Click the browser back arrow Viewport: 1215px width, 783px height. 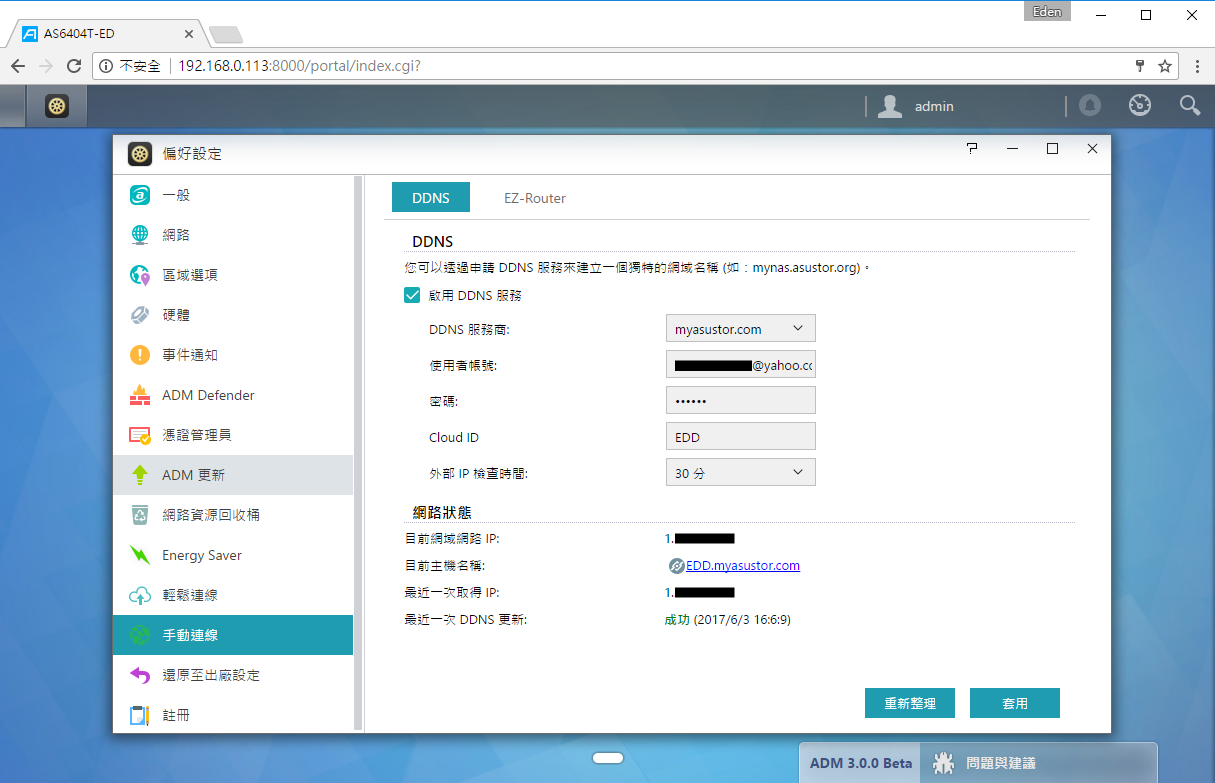click(x=18, y=66)
